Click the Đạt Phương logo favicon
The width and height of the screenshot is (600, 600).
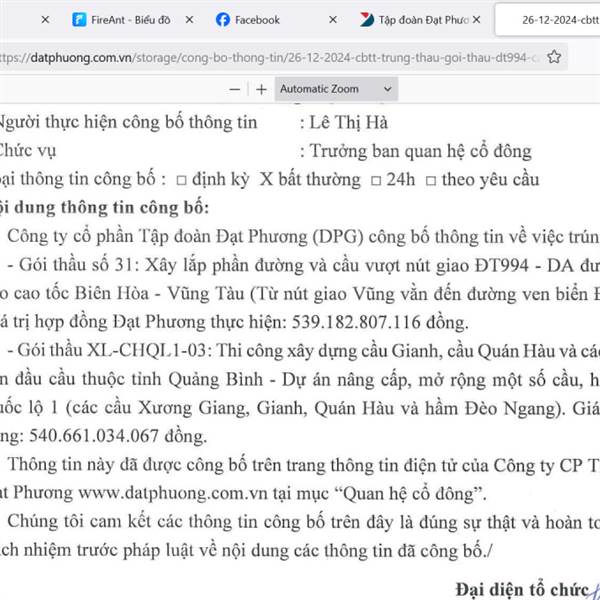point(367,20)
